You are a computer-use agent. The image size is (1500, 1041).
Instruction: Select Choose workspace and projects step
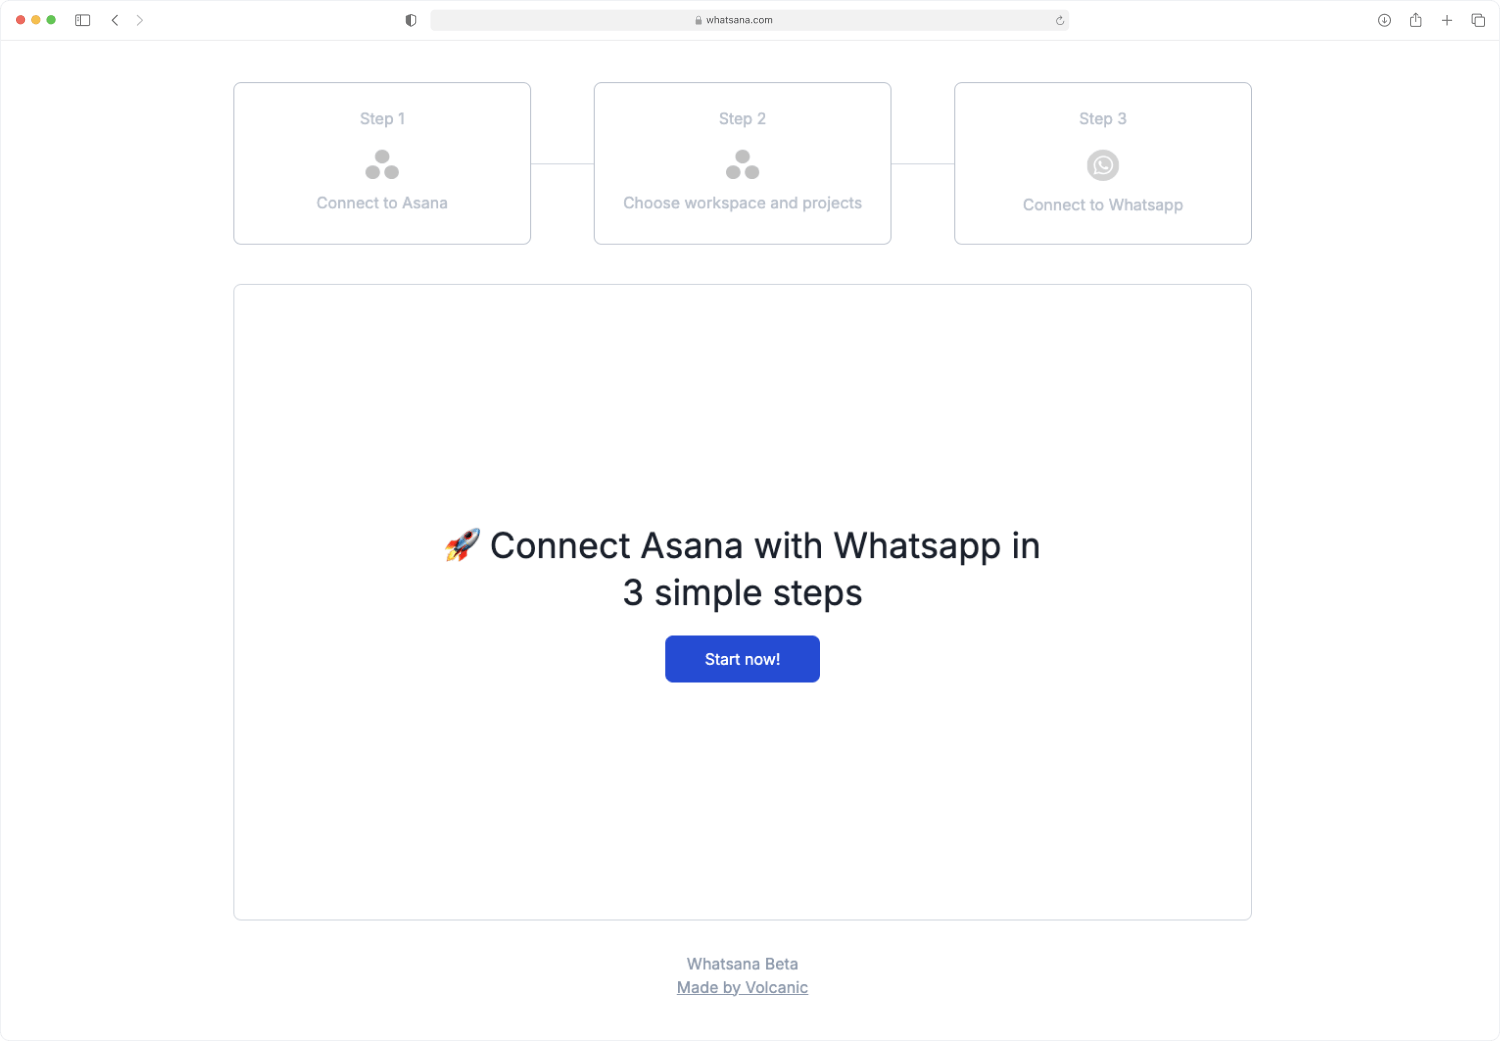[x=742, y=203]
